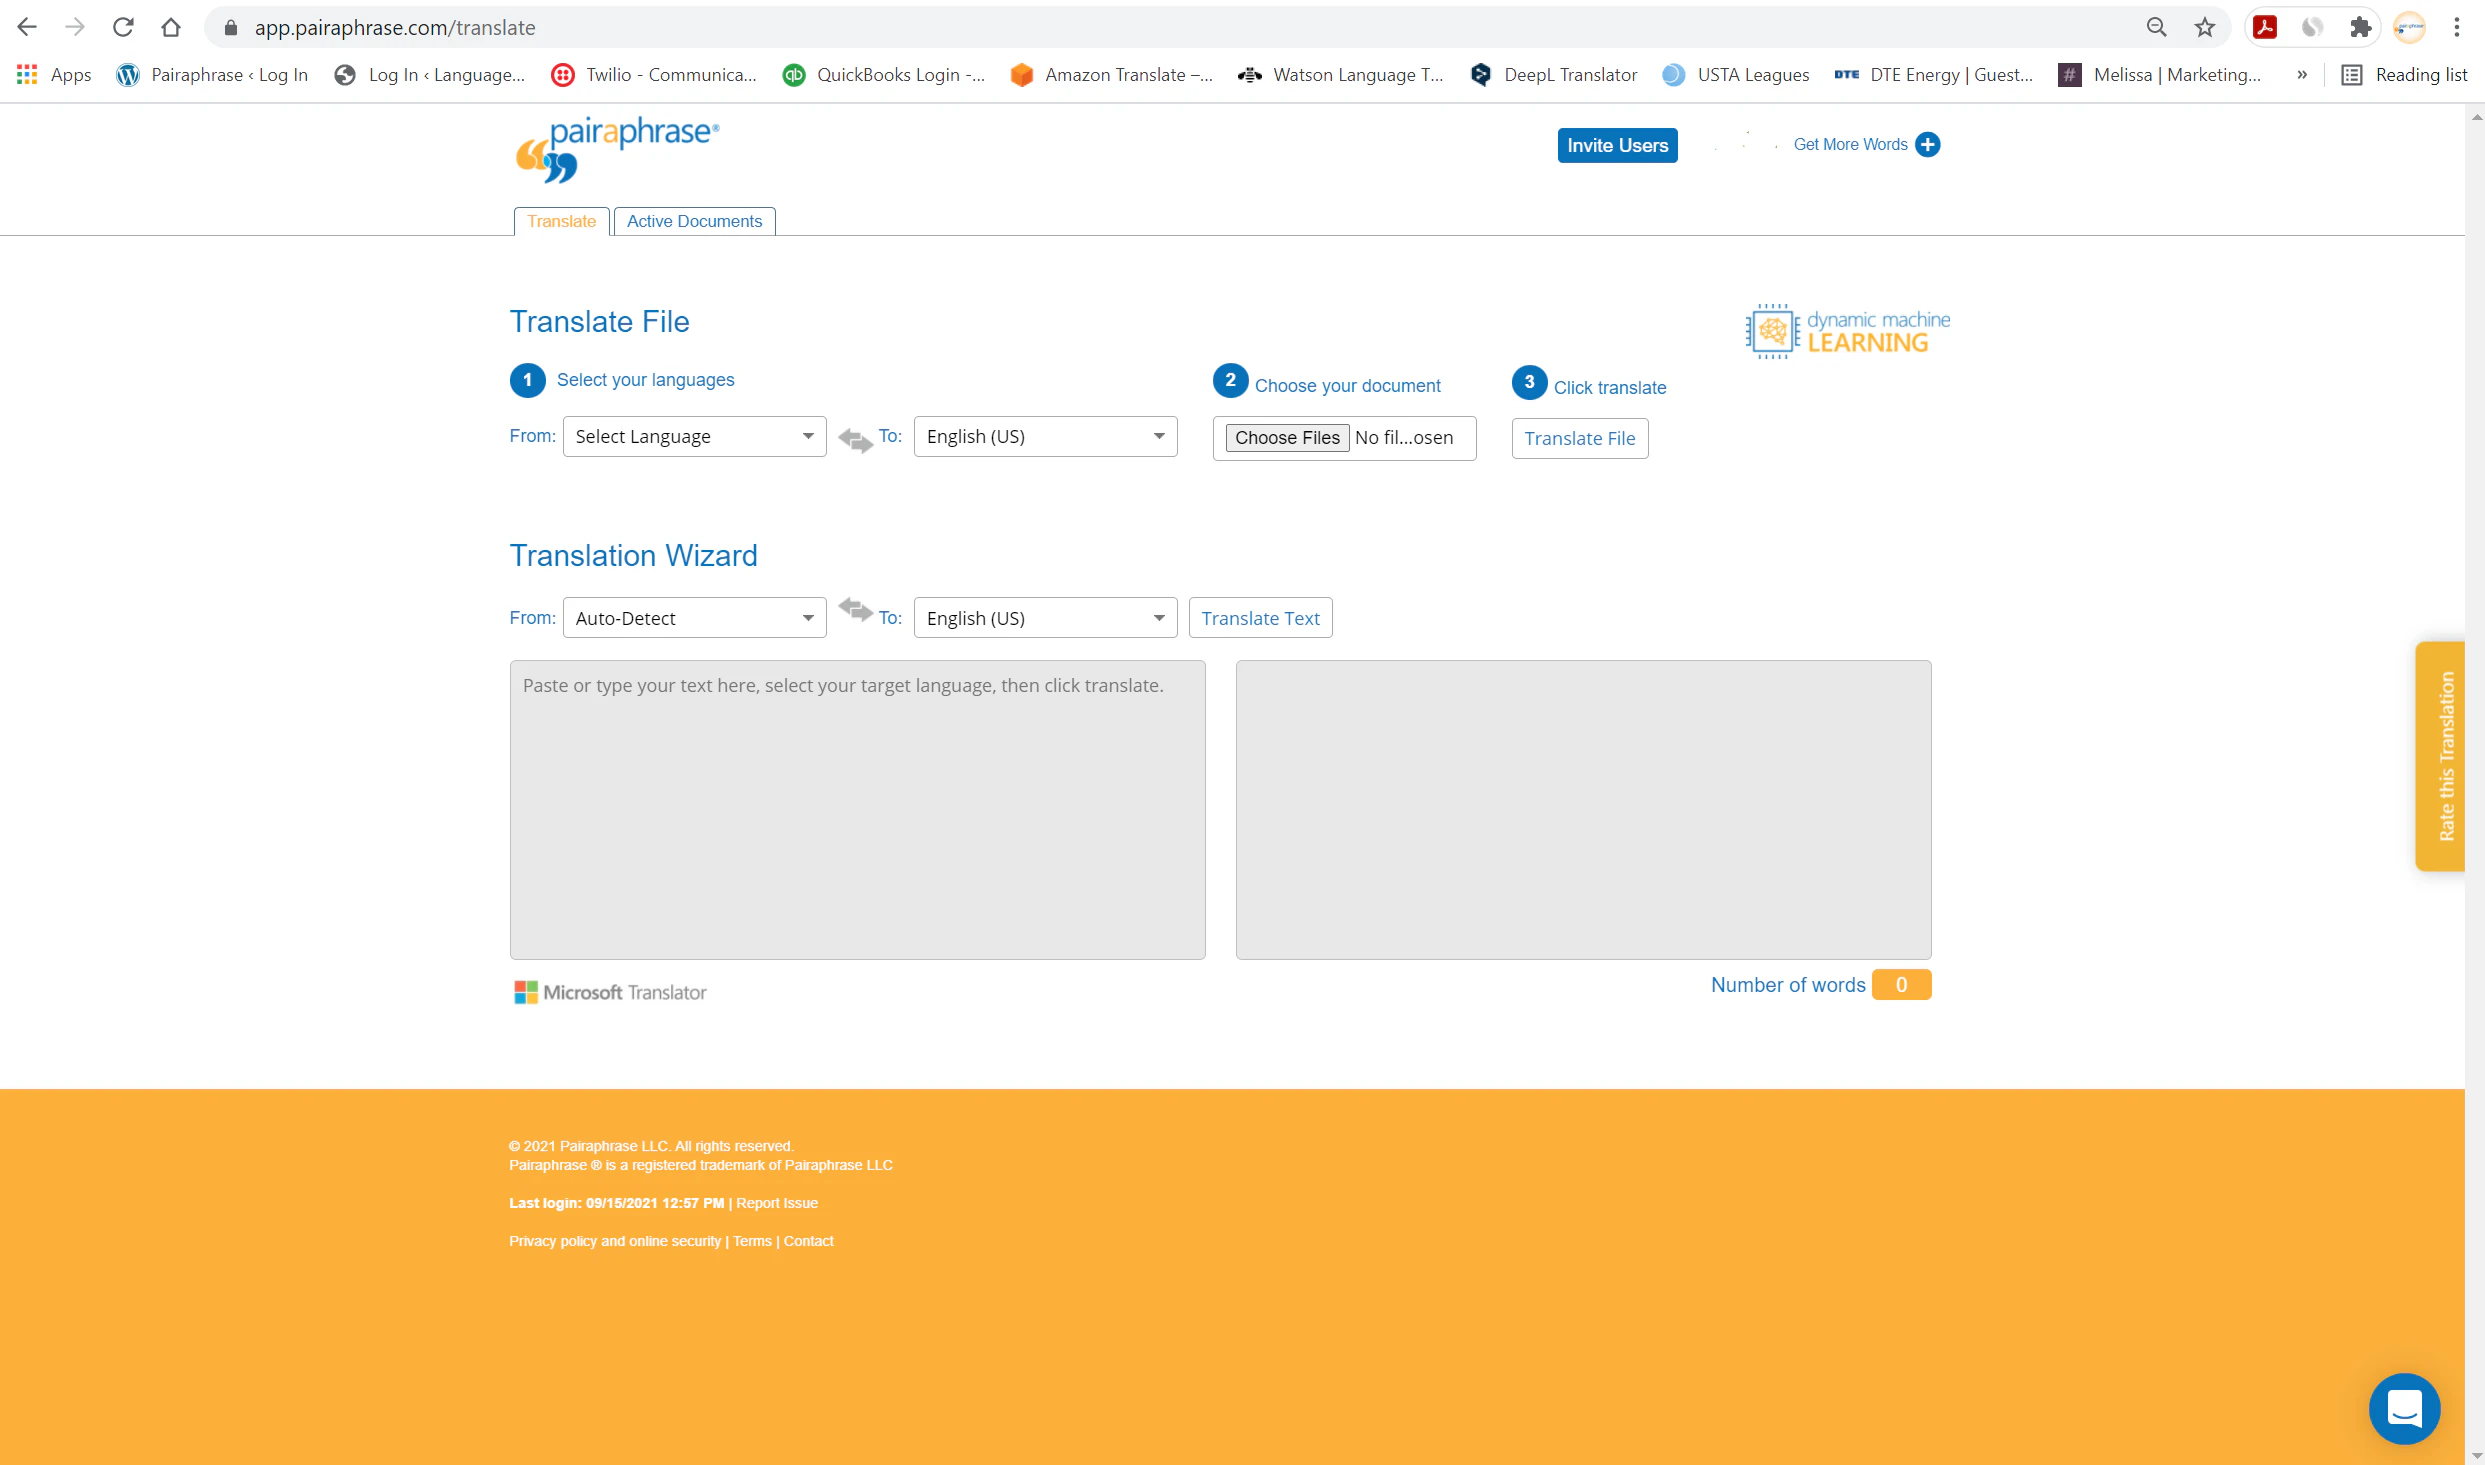Open the Melissa Marketing bookmark
Image resolution: width=2485 pixels, height=1465 pixels.
2160,75
